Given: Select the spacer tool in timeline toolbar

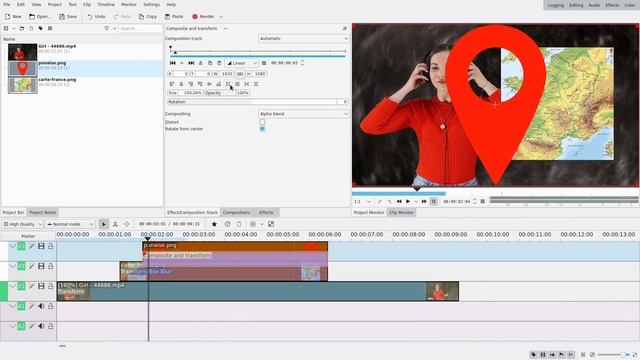Looking at the screenshot, I should tap(127, 224).
